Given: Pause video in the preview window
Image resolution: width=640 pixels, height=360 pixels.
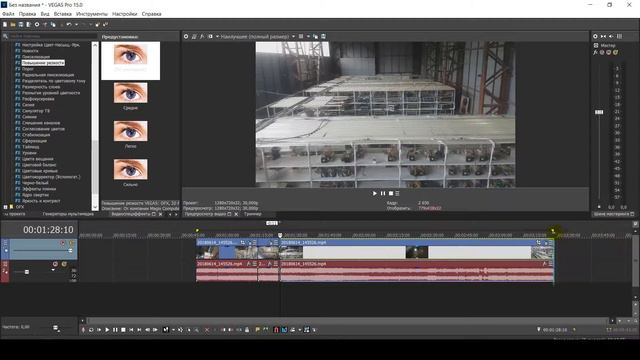Looking at the screenshot, I should pos(383,193).
